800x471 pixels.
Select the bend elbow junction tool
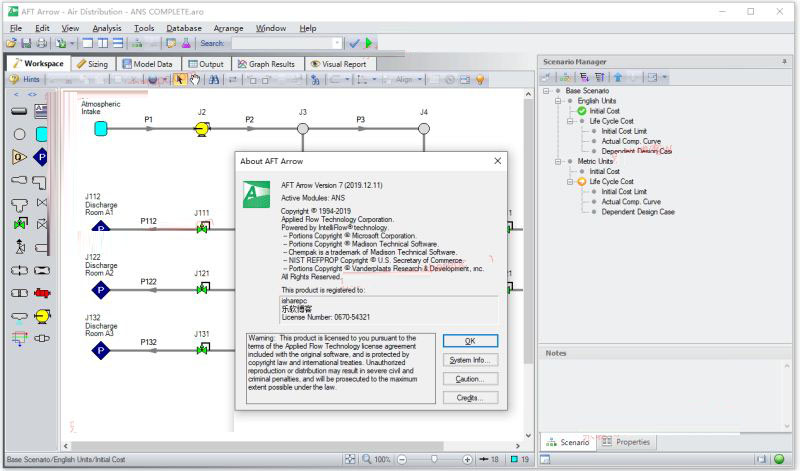tap(40, 182)
